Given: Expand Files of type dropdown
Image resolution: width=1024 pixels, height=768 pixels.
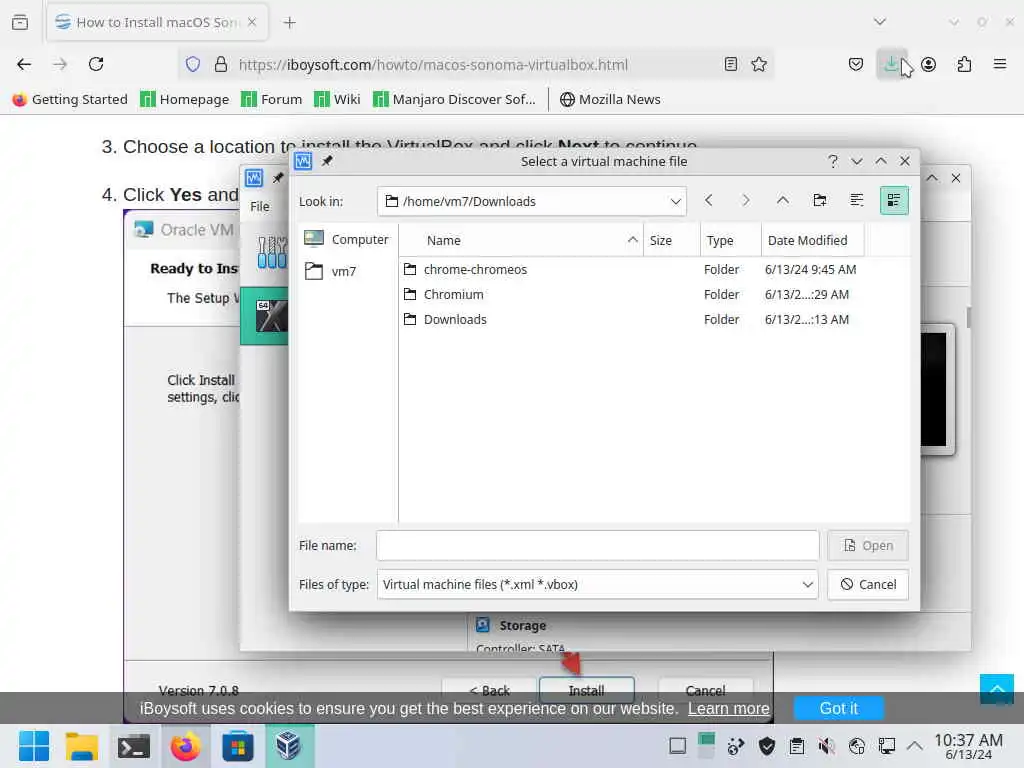Looking at the screenshot, I should point(807,584).
